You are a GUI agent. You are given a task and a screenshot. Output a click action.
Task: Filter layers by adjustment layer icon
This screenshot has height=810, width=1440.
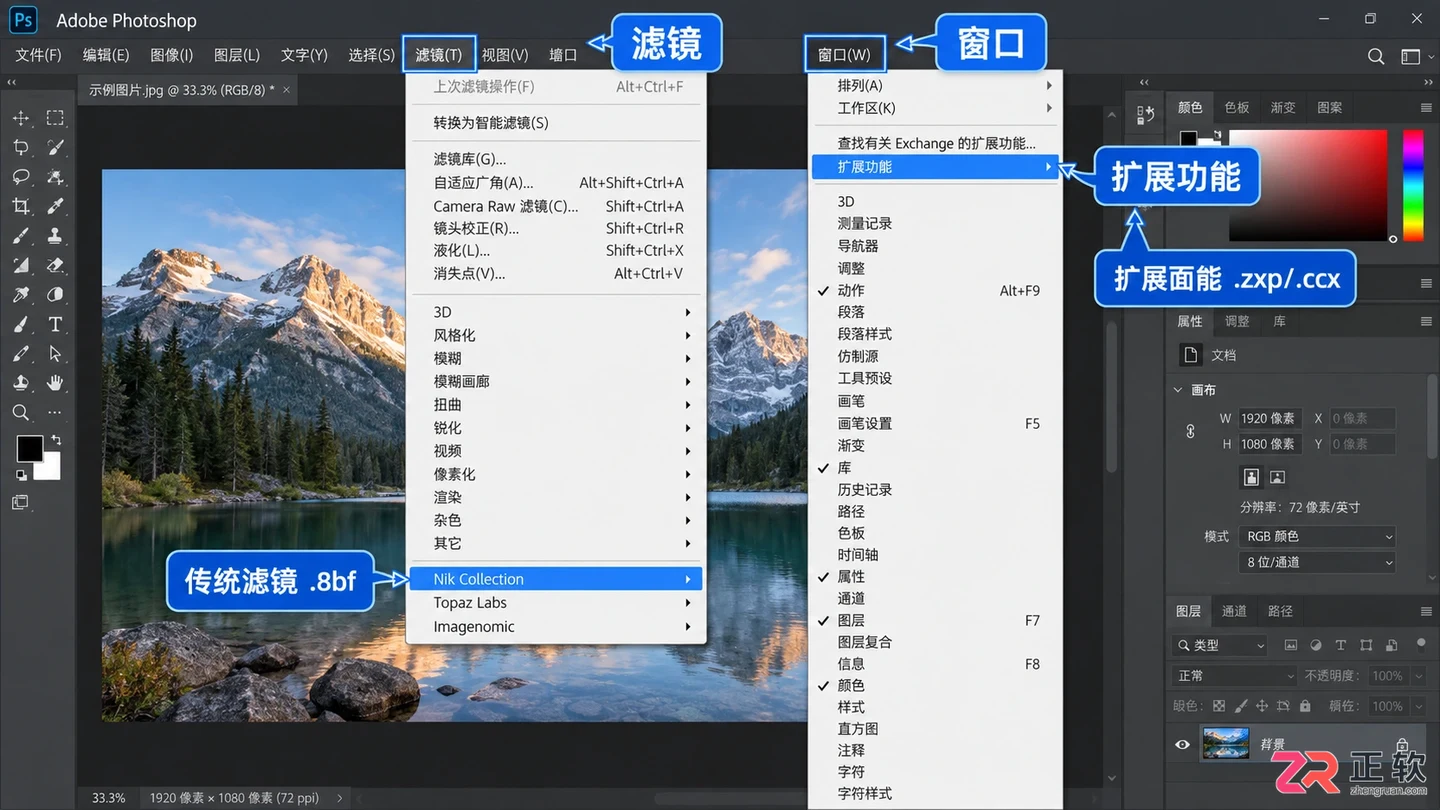(1316, 645)
